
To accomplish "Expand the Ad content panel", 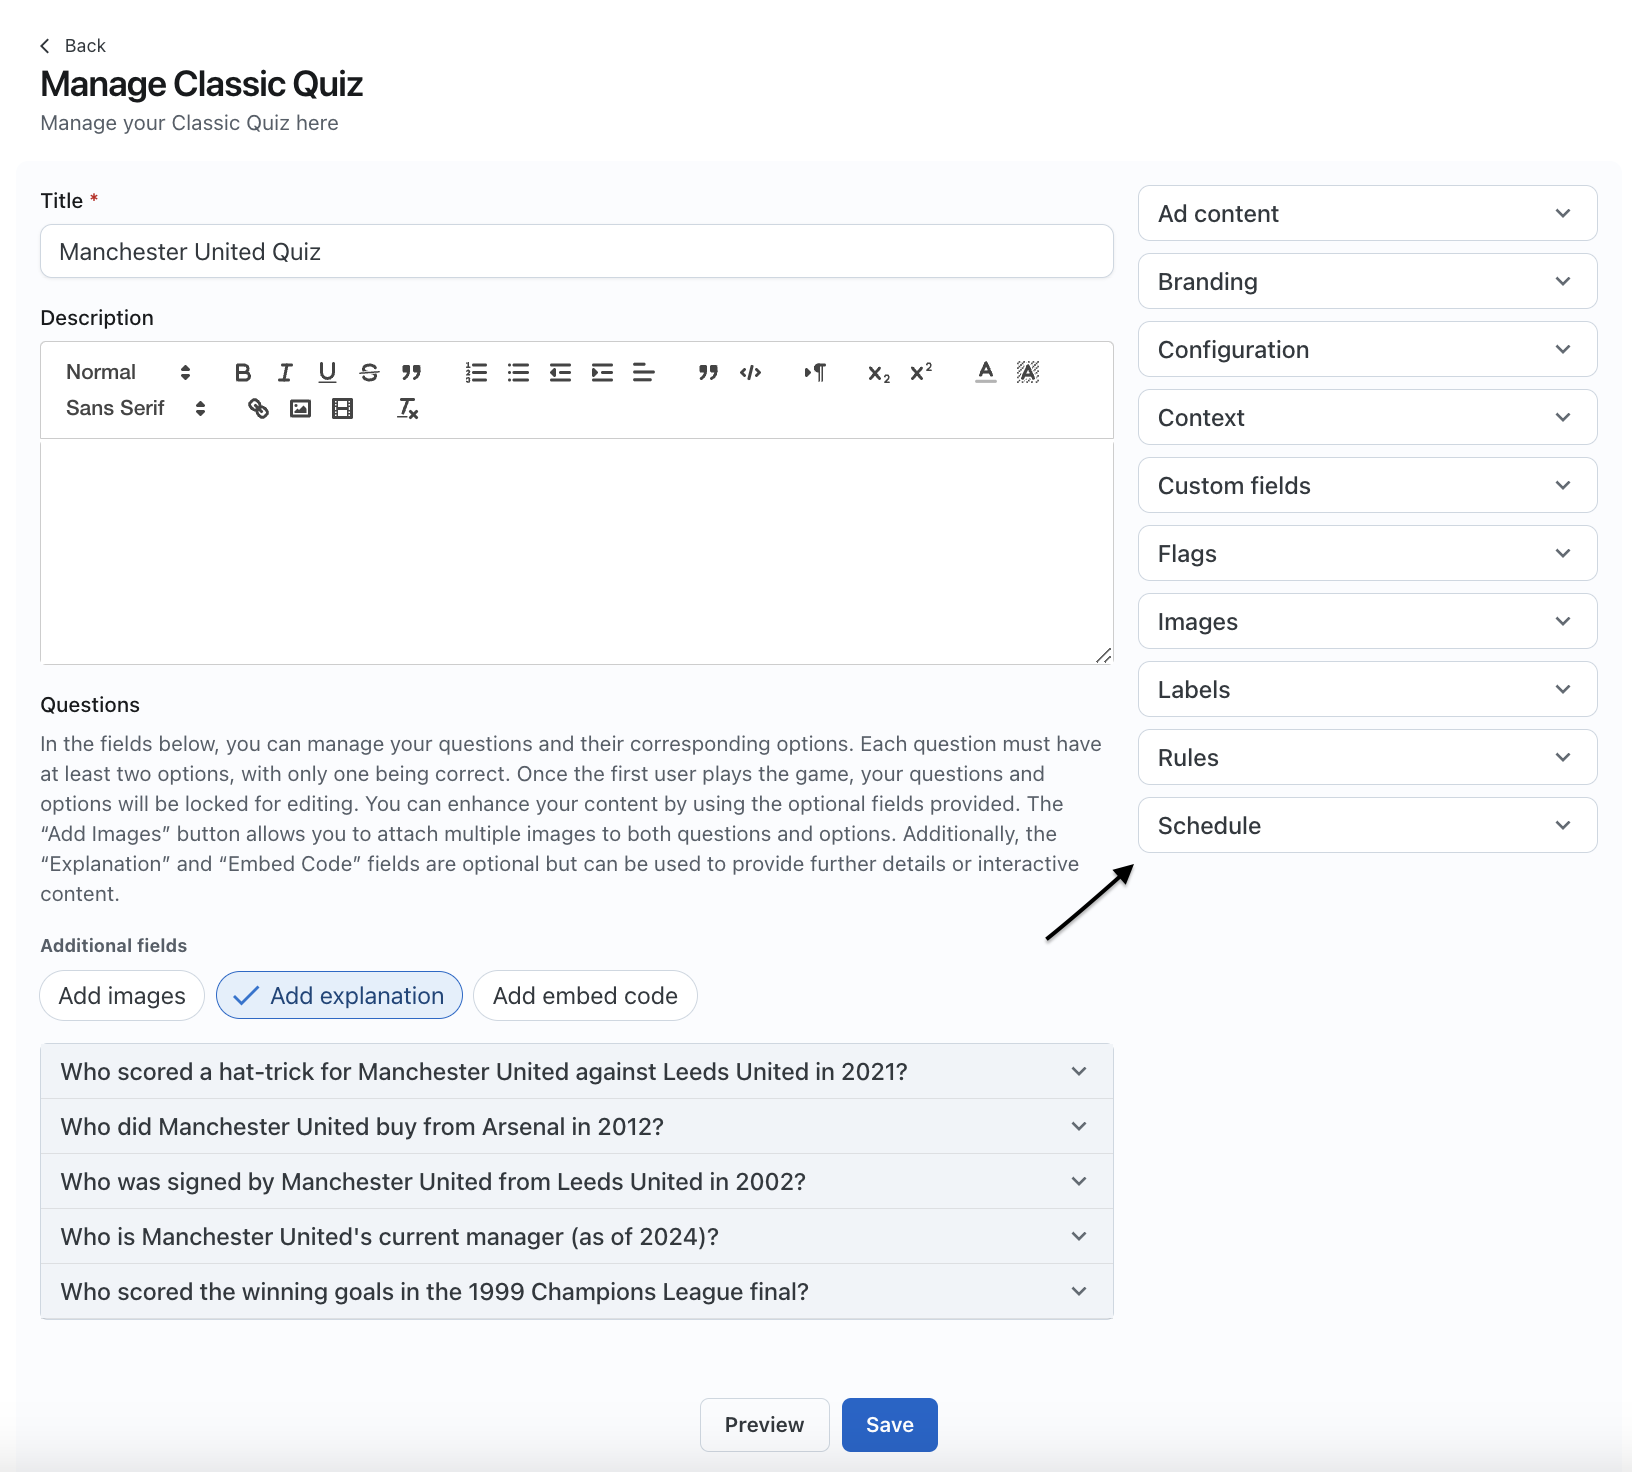I will [x=1367, y=213].
